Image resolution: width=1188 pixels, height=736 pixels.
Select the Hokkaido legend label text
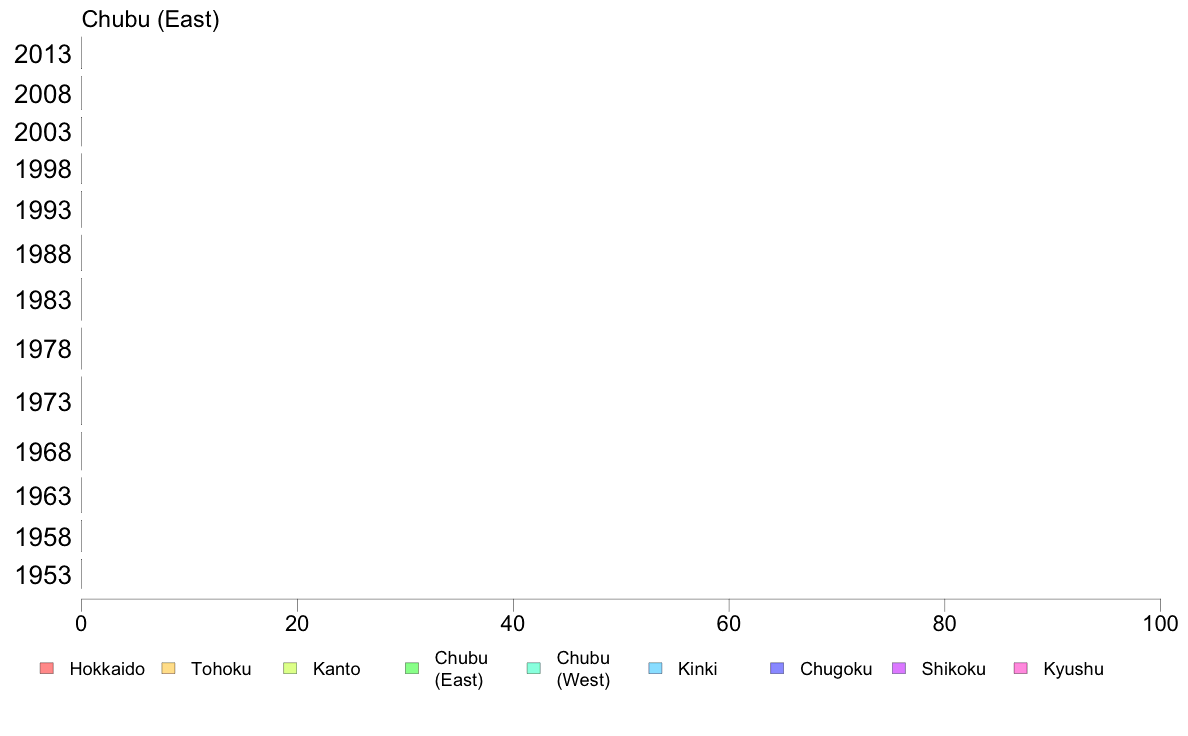[107, 669]
